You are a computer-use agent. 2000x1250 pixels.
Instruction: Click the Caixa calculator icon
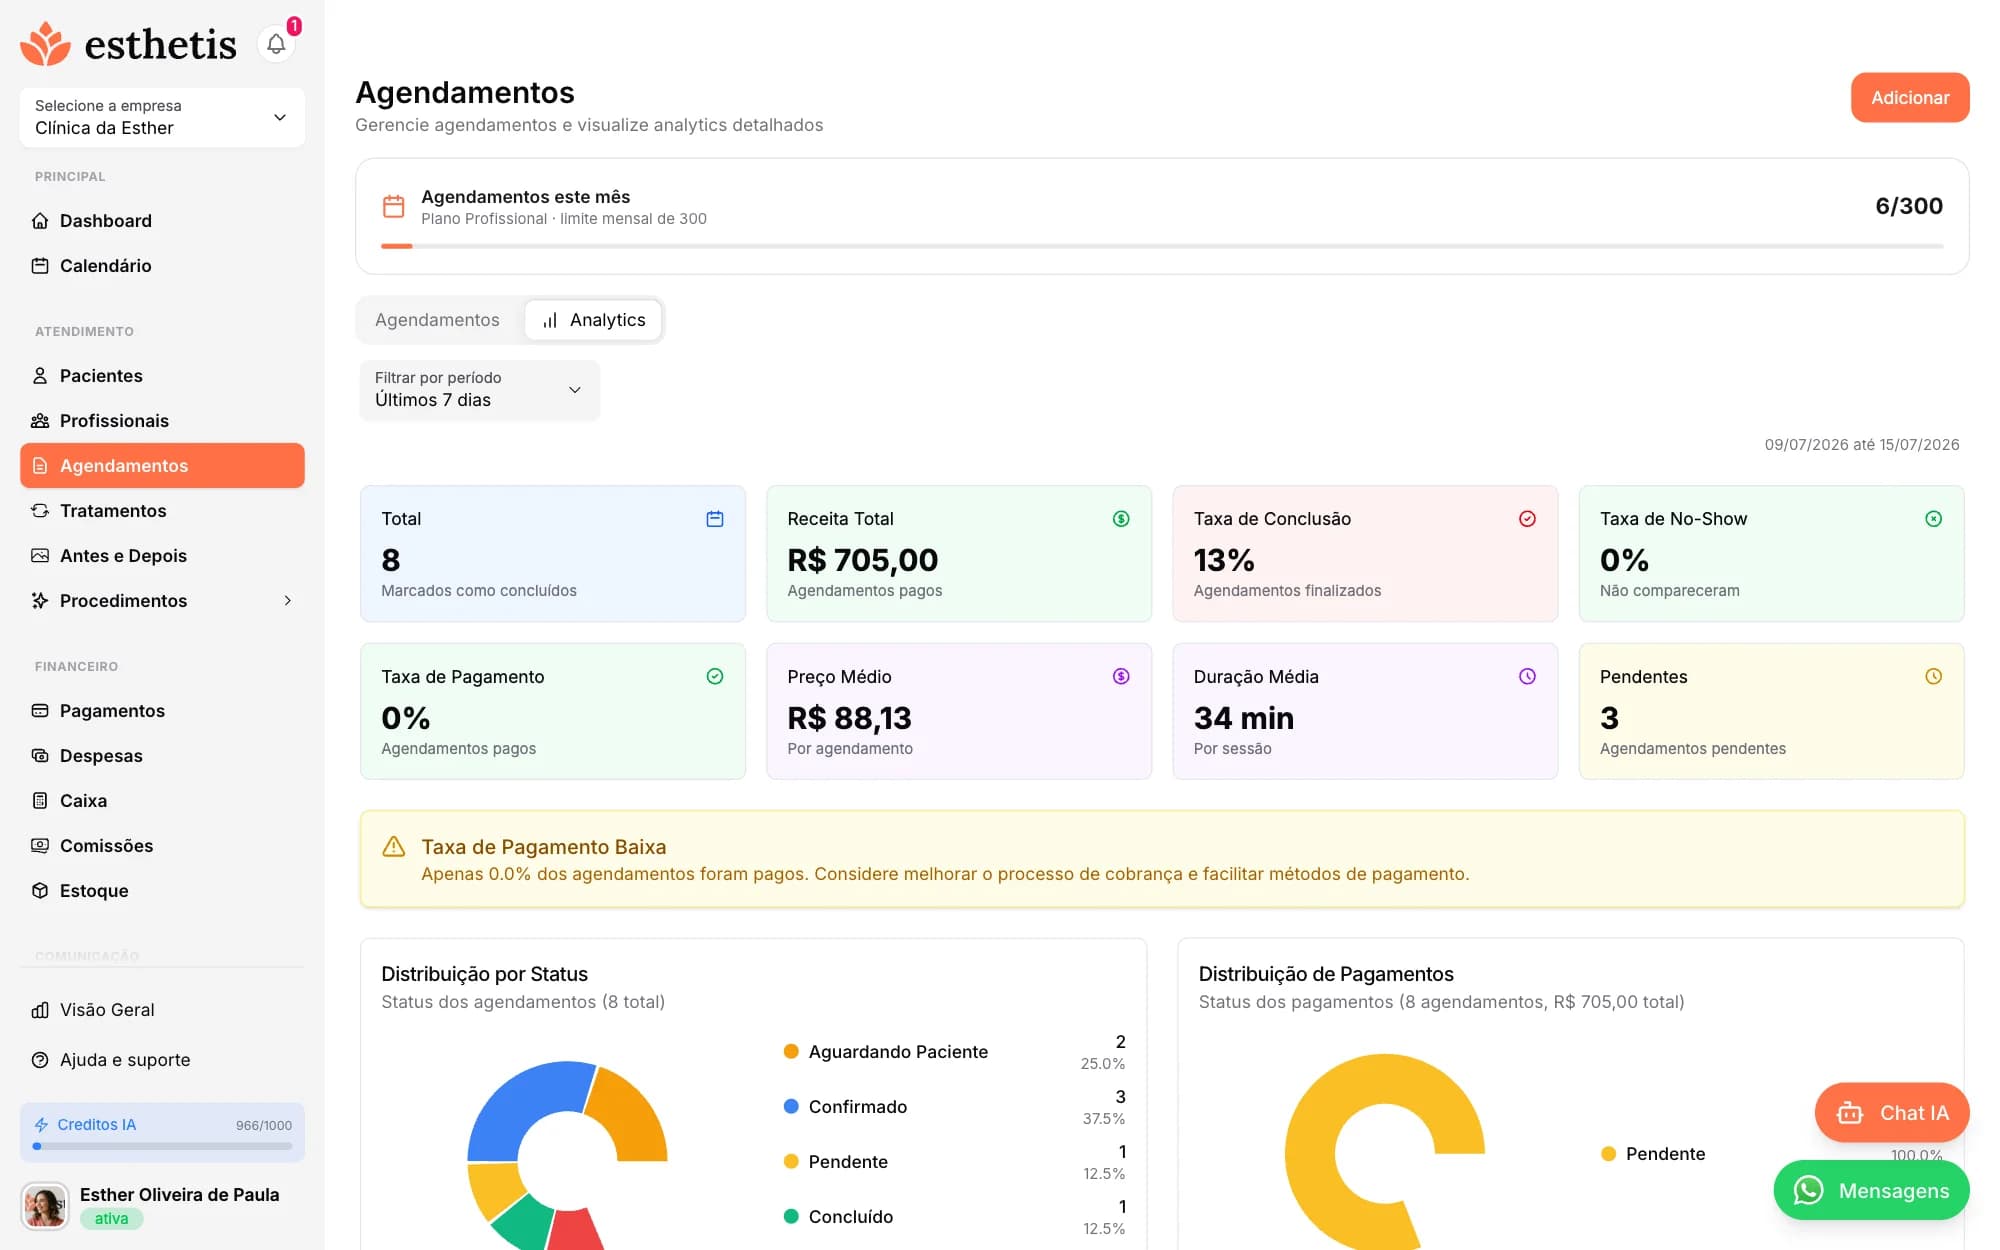coord(40,801)
